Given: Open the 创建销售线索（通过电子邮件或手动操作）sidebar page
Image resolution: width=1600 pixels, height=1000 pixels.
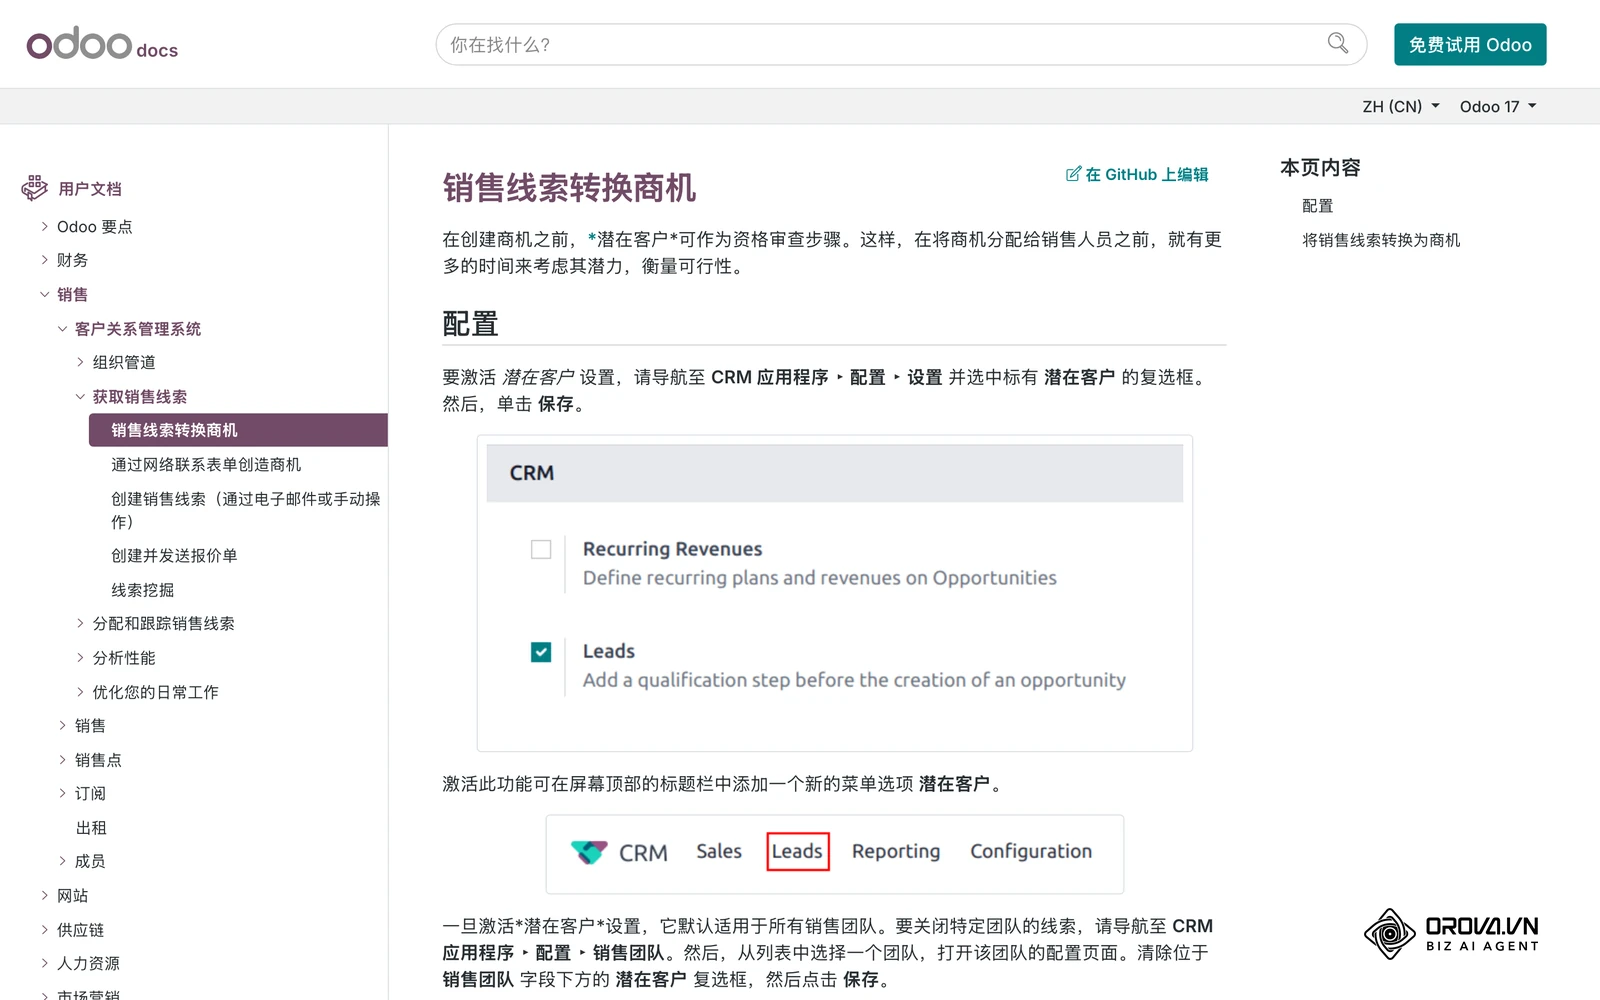Looking at the screenshot, I should click(x=246, y=510).
